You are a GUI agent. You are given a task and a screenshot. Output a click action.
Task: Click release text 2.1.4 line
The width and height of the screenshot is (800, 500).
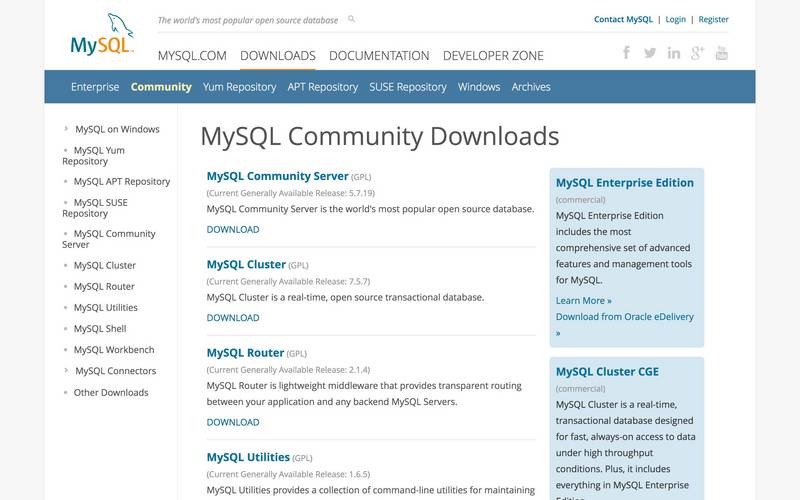coord(288,369)
